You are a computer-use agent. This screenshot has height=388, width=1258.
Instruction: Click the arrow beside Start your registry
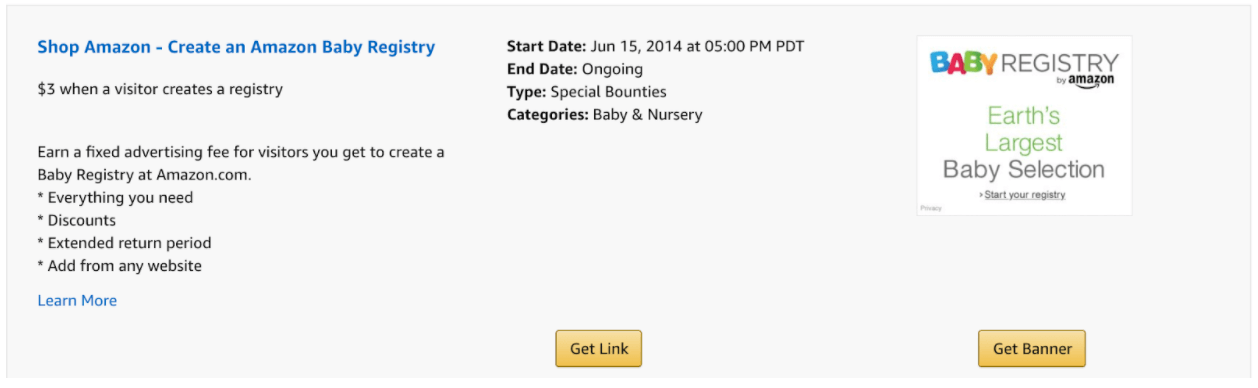[981, 195]
